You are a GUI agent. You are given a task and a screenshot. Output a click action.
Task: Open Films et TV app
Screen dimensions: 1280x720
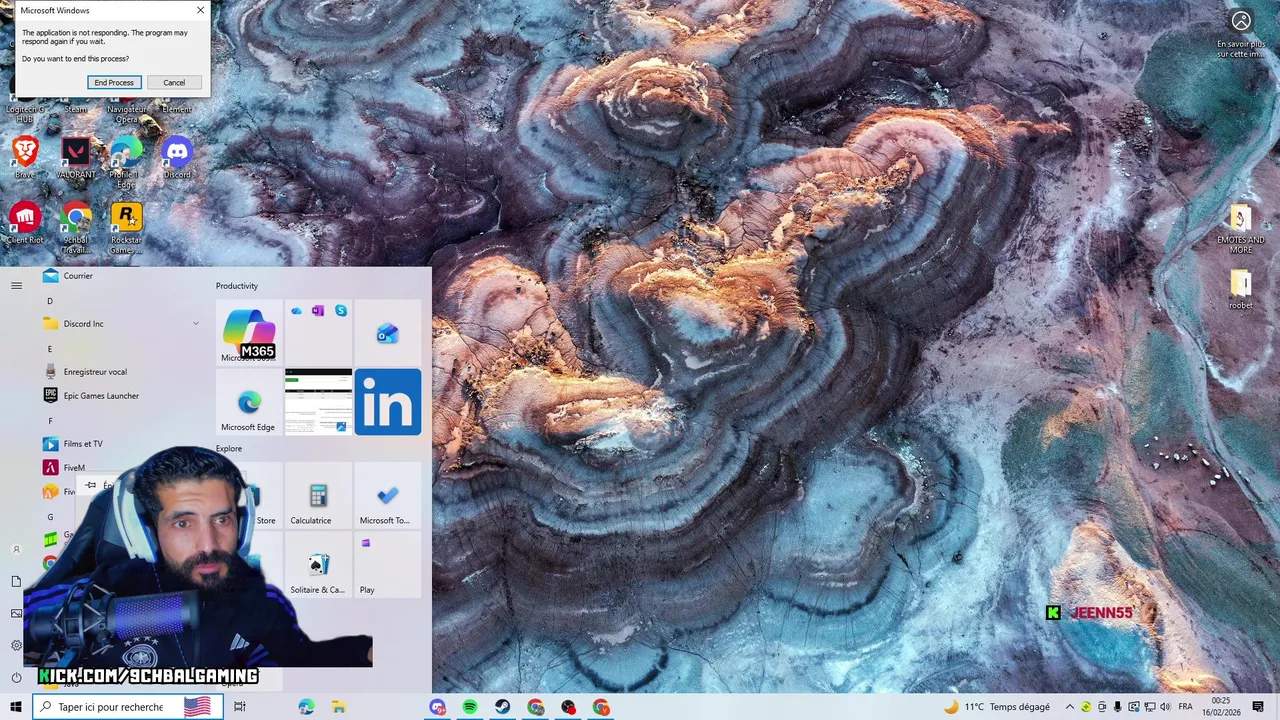coord(120,444)
